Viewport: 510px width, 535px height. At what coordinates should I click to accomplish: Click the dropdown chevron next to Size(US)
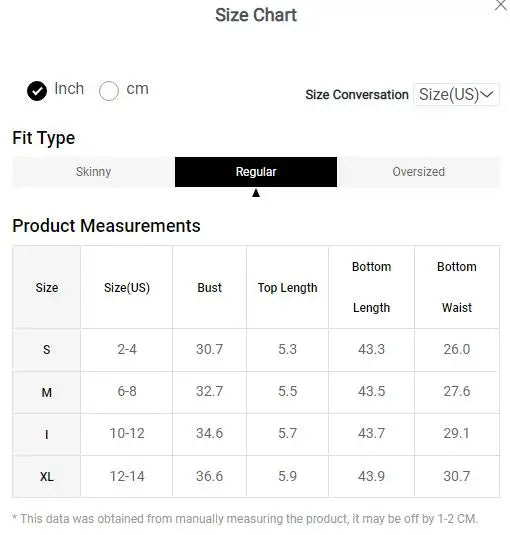[x=487, y=94]
